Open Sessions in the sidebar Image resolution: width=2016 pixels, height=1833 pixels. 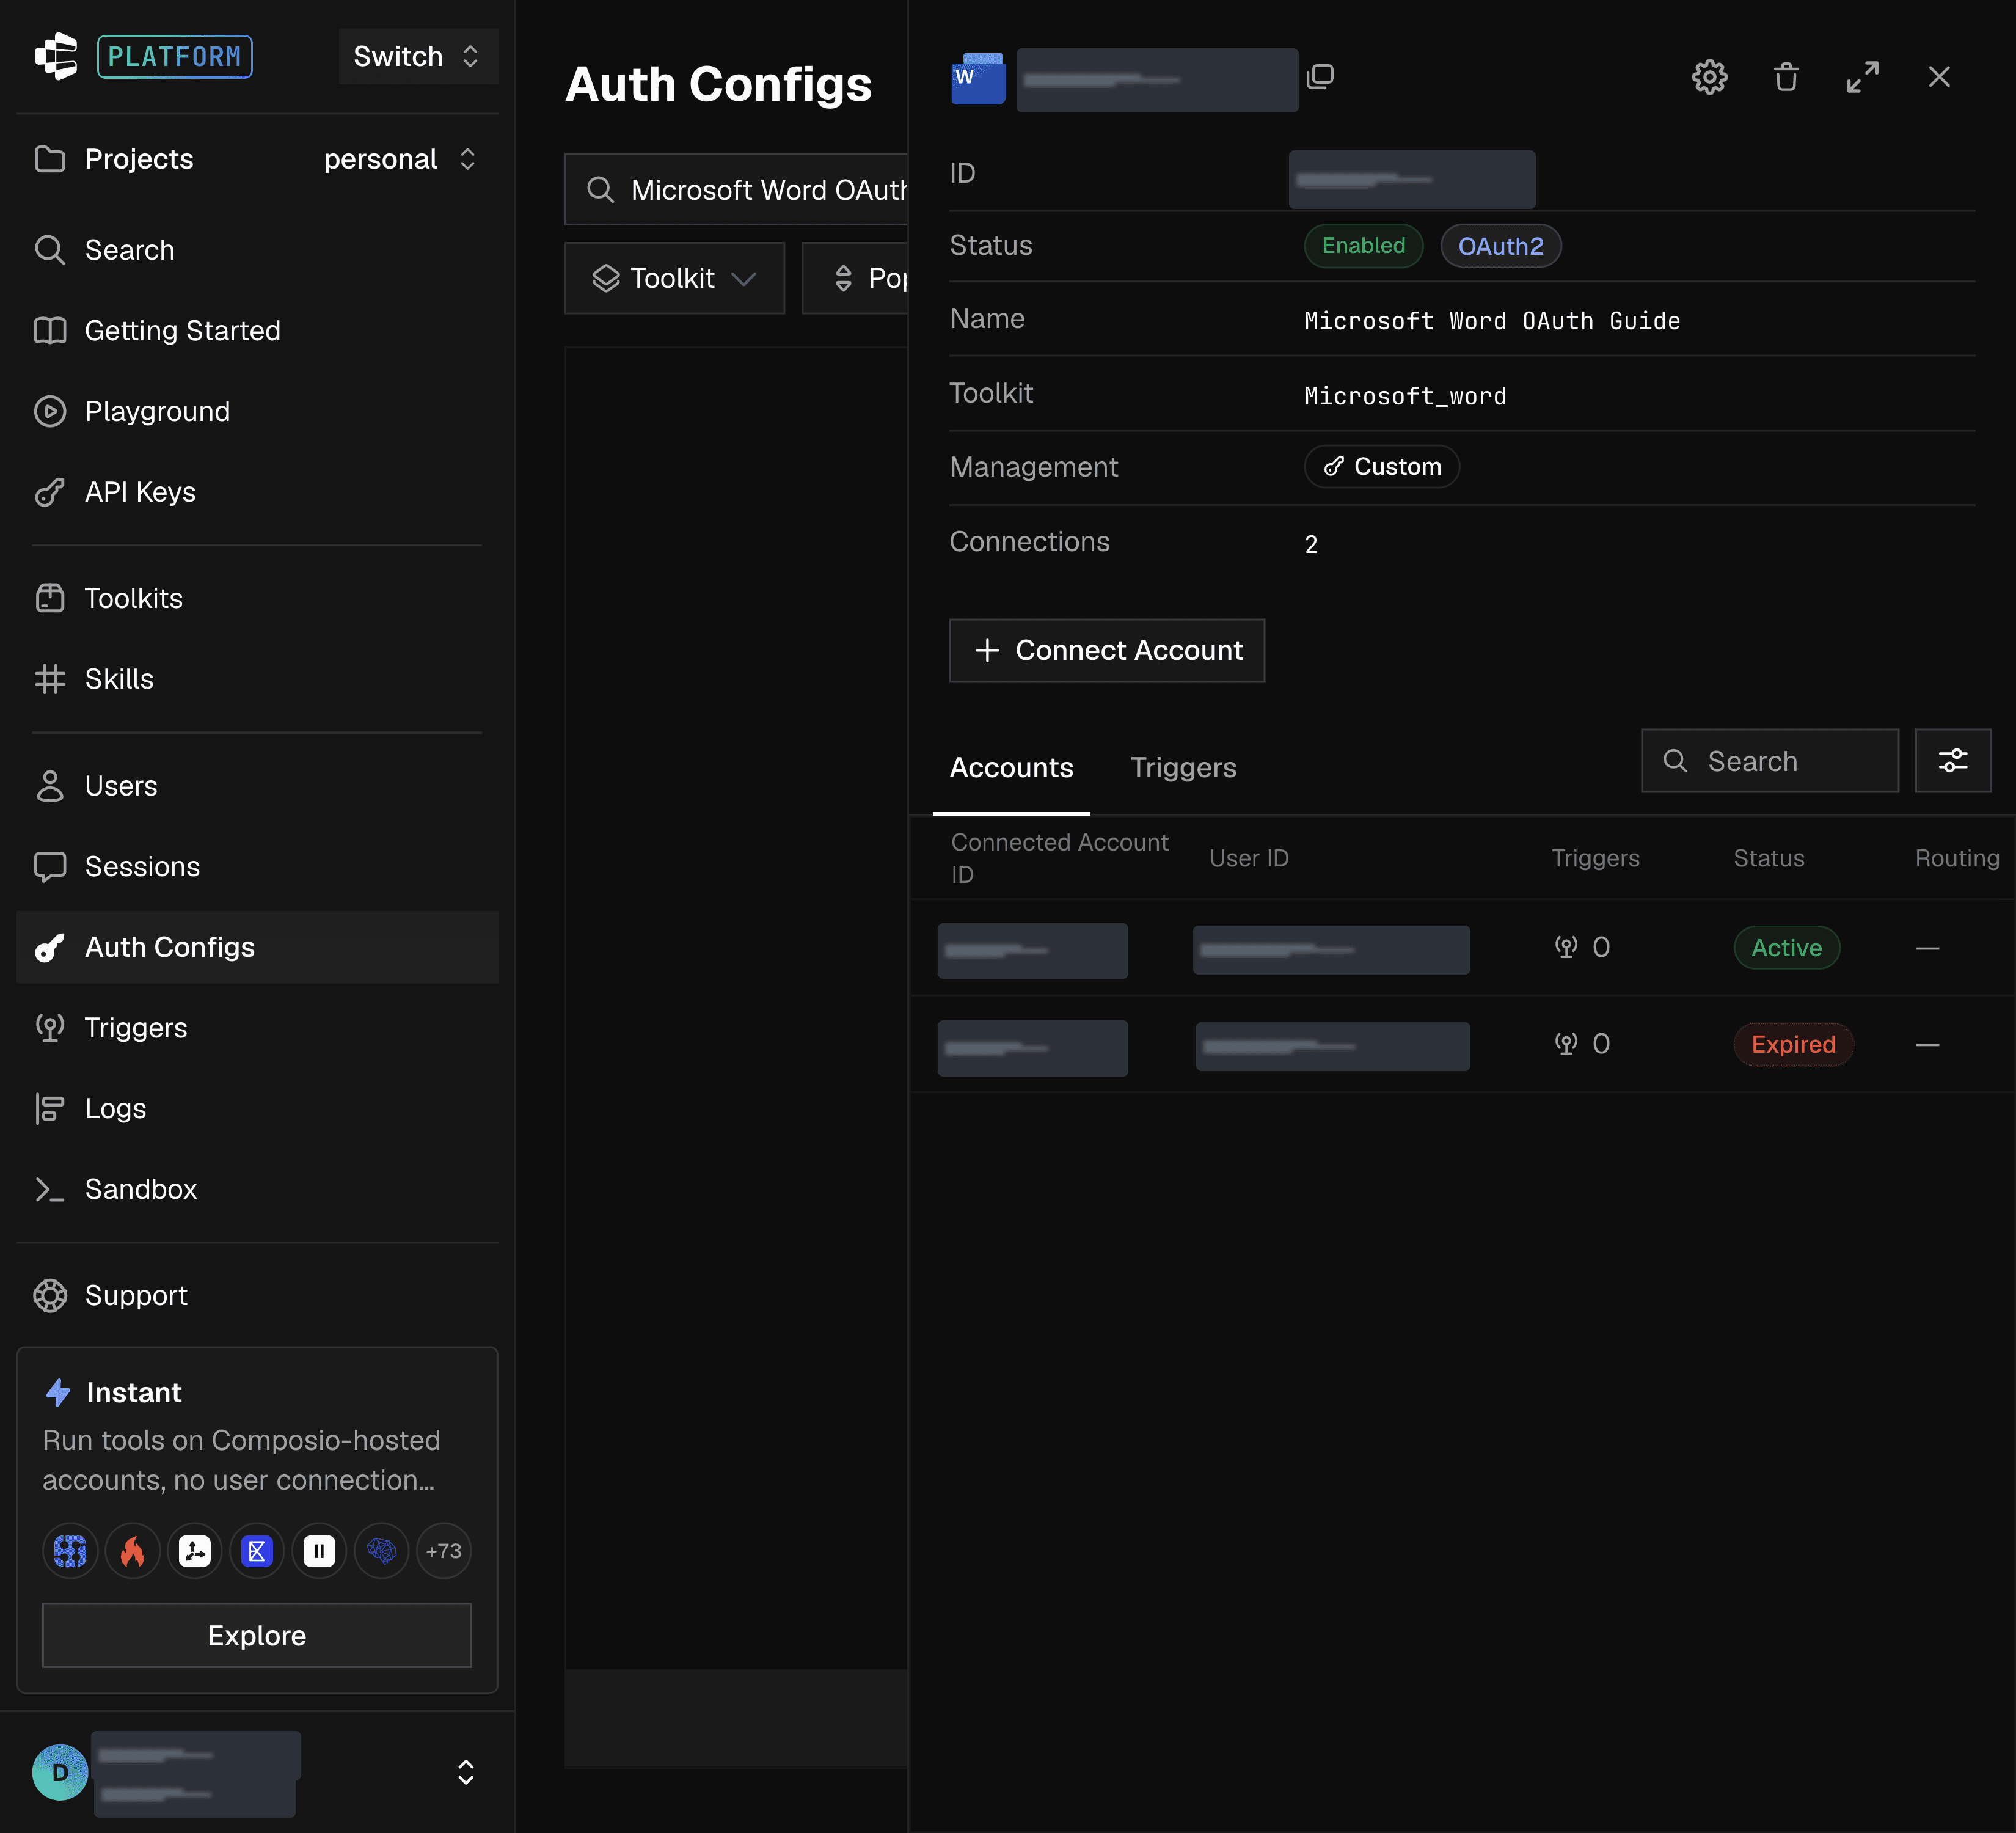(x=257, y=866)
